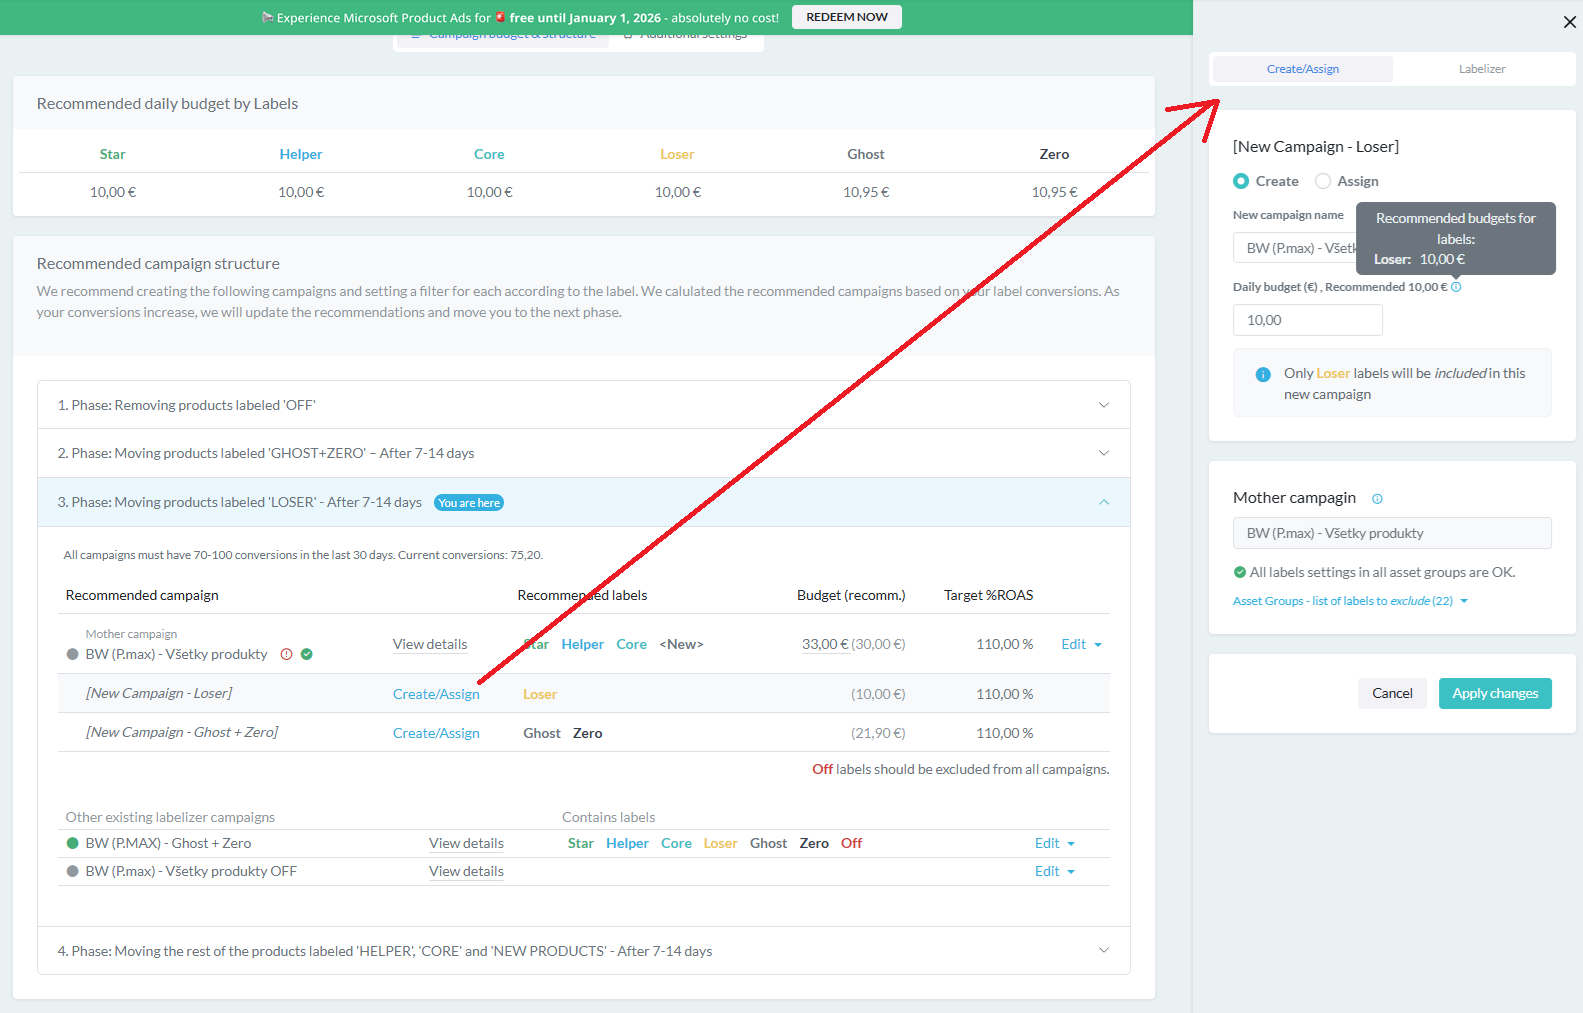
Task: Click the green checkmark icon beside Všetky produkty
Action: pyautogui.click(x=307, y=654)
